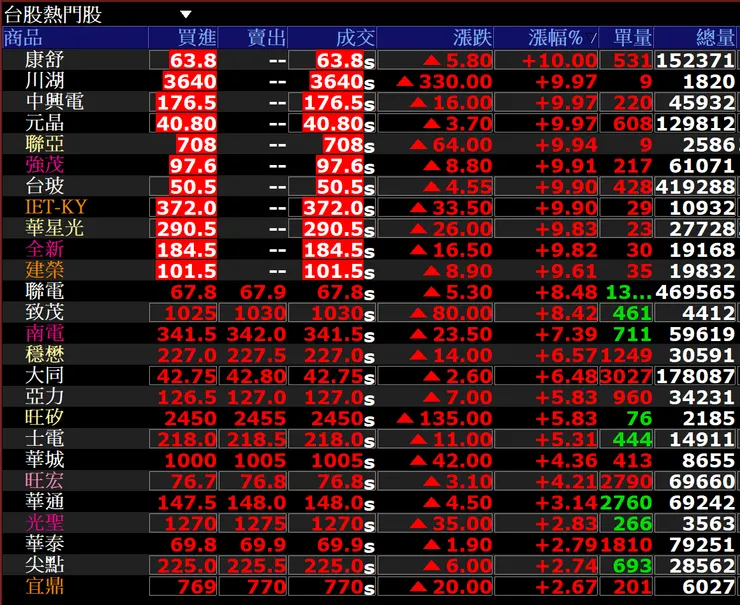The image size is (740, 605).
Task: Click 康舒 total volume 152371
Action: coord(695,60)
